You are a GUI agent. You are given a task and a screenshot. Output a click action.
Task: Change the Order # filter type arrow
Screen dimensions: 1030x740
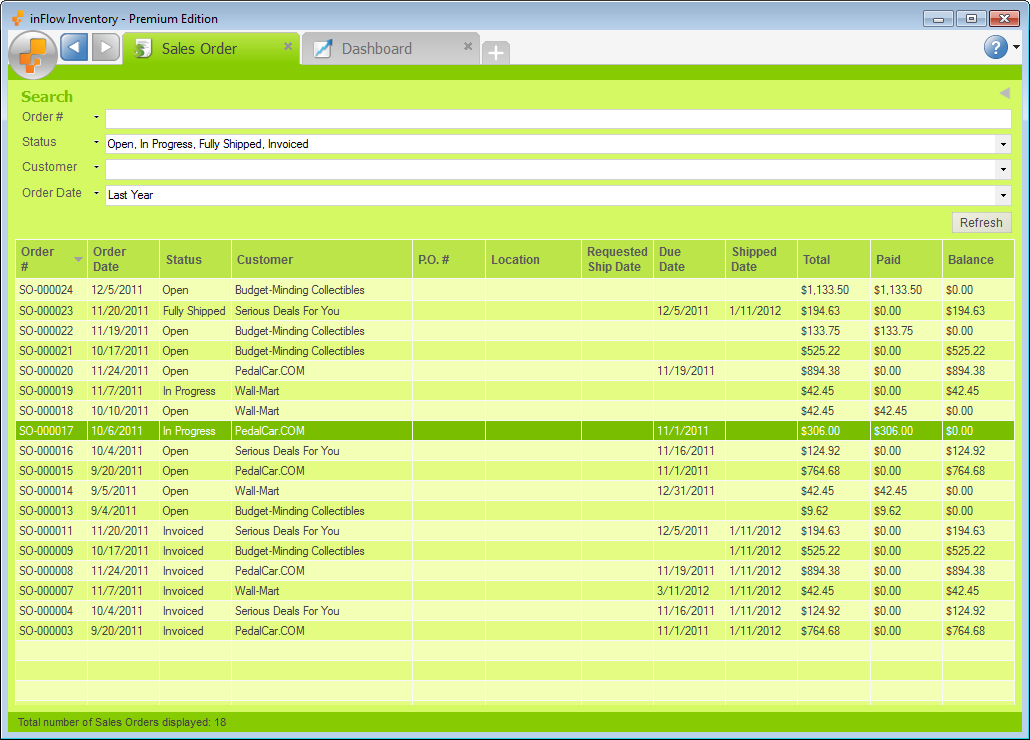pos(97,117)
